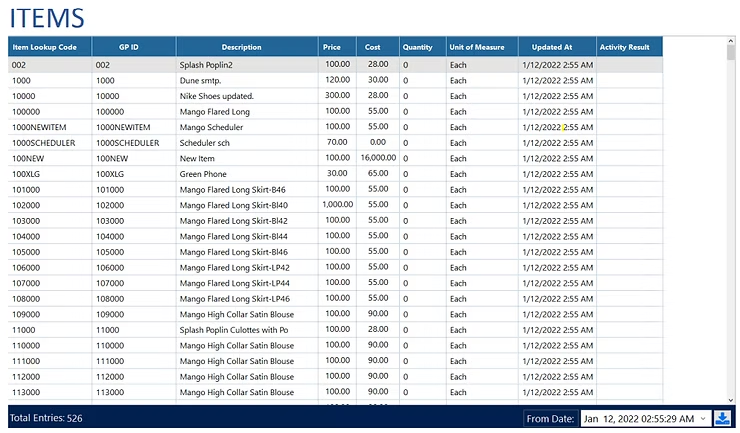Image resolution: width=740 pixels, height=433 pixels.
Task: Click the download icon in the footer
Action: (x=723, y=418)
